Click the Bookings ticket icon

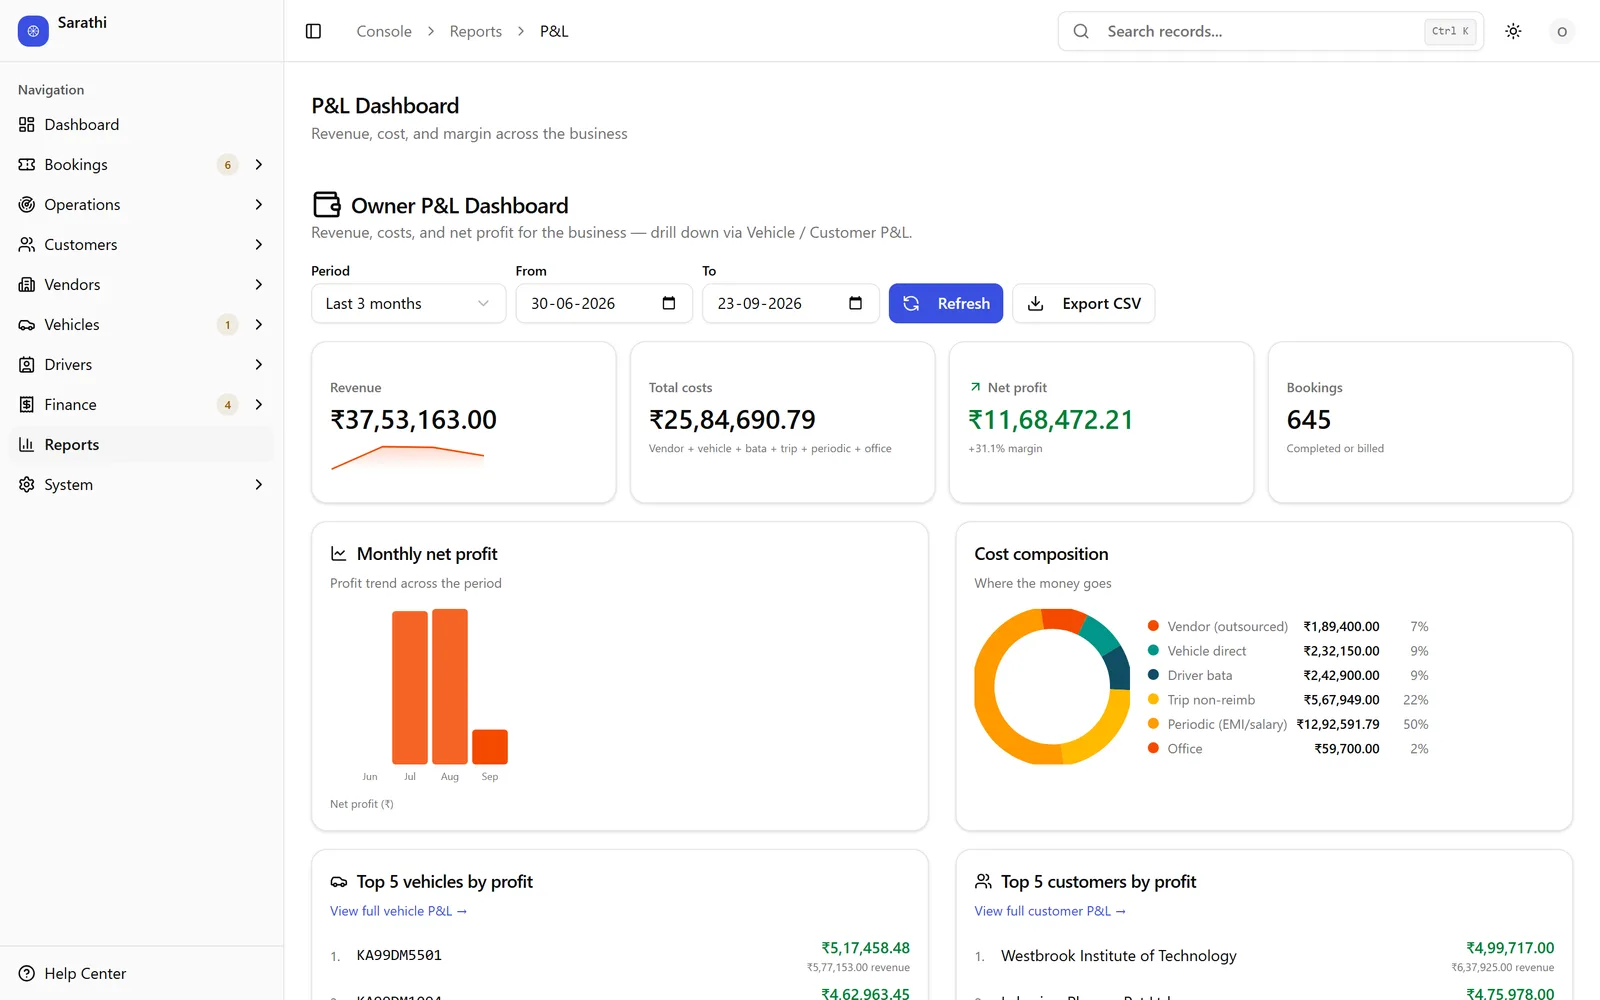pos(27,164)
